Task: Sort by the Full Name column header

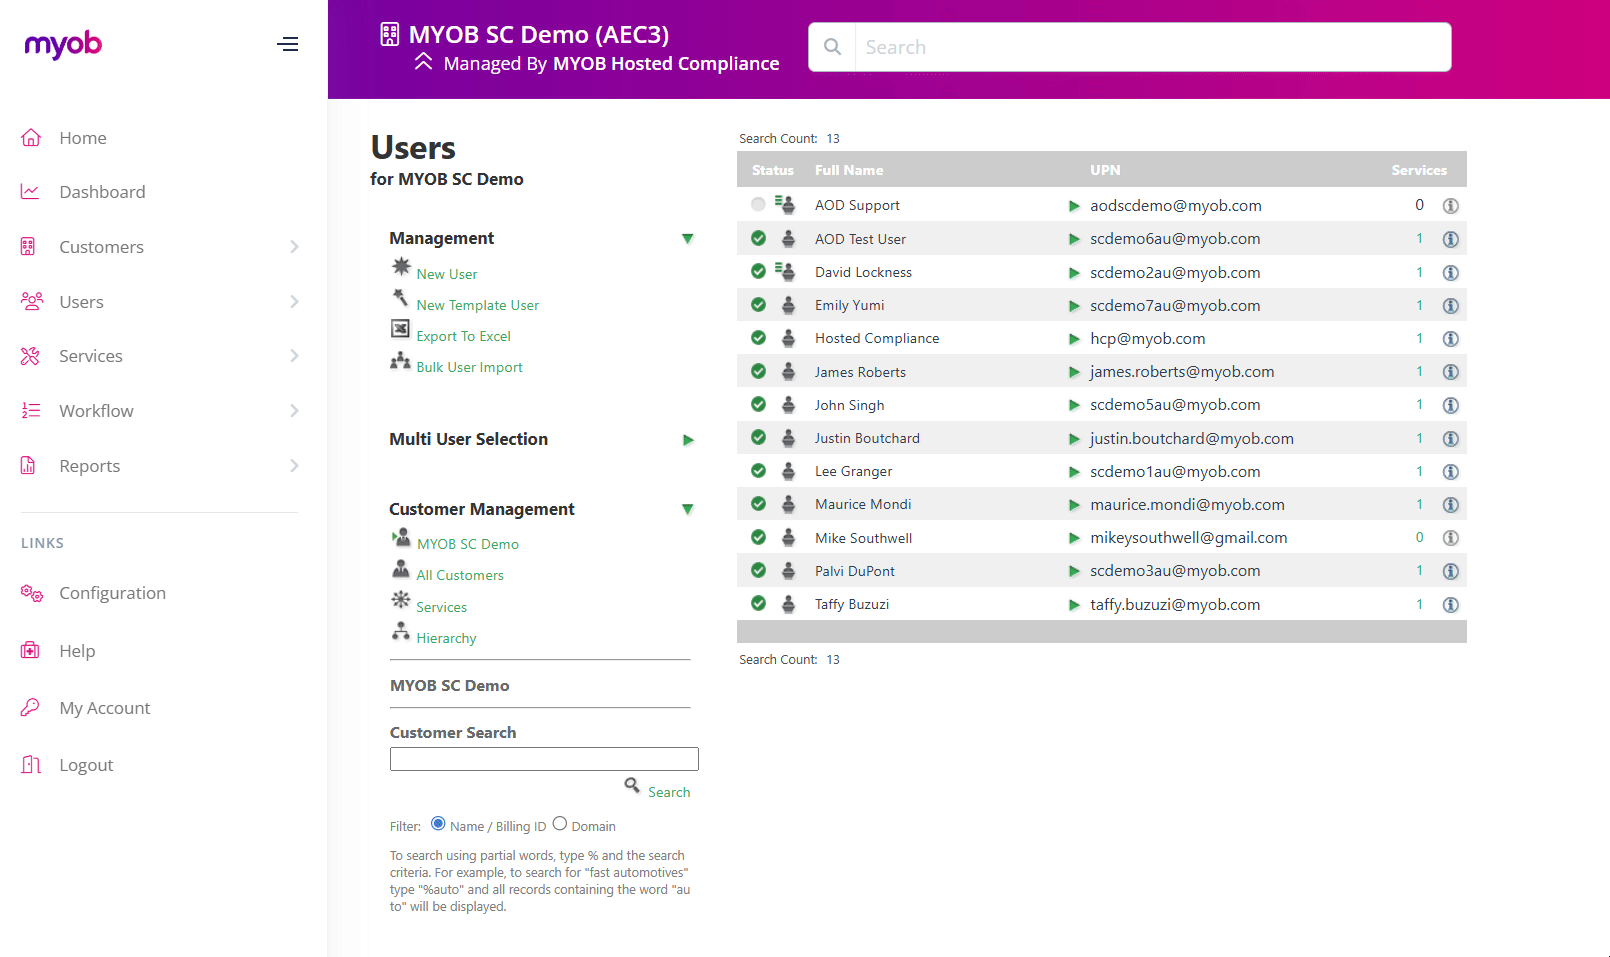Action: point(849,170)
